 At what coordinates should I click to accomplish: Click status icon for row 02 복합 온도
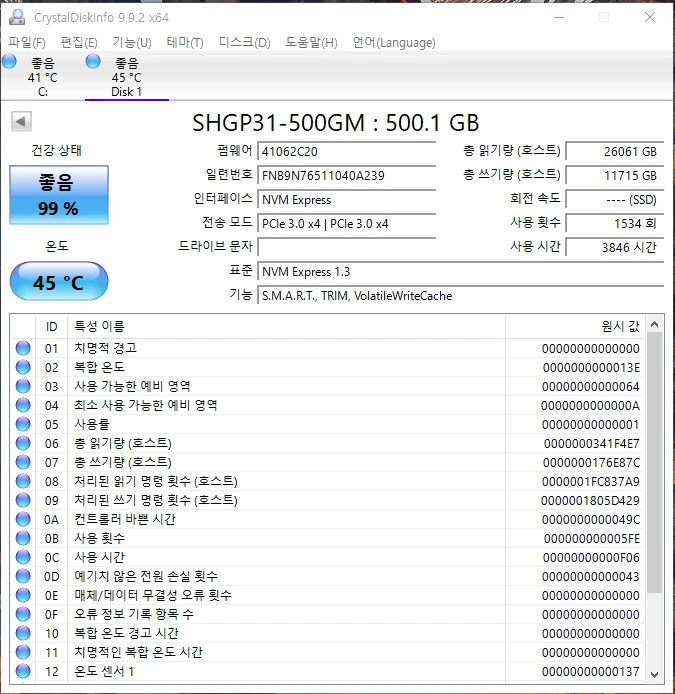point(23,367)
